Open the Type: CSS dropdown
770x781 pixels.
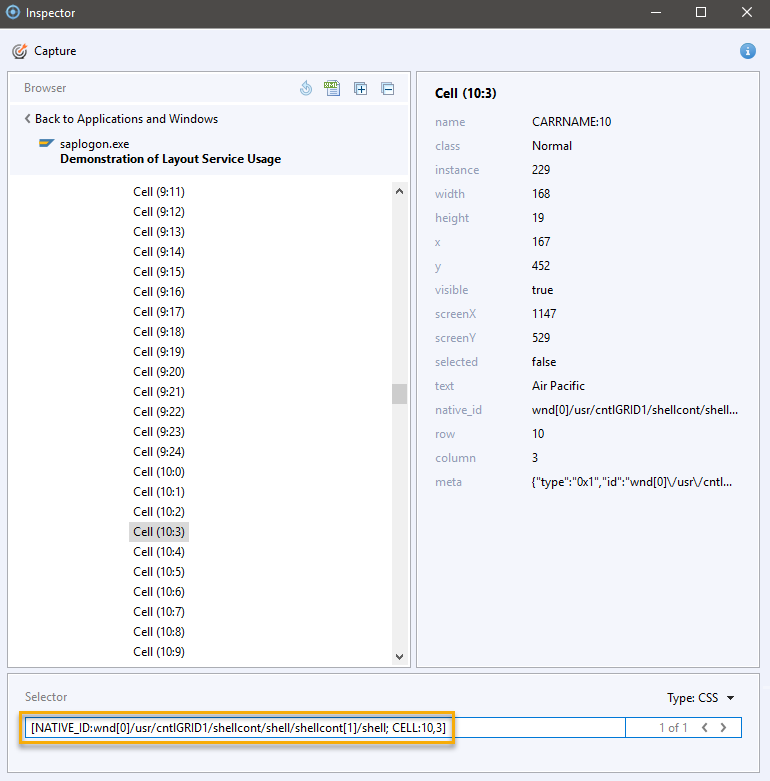click(x=700, y=698)
